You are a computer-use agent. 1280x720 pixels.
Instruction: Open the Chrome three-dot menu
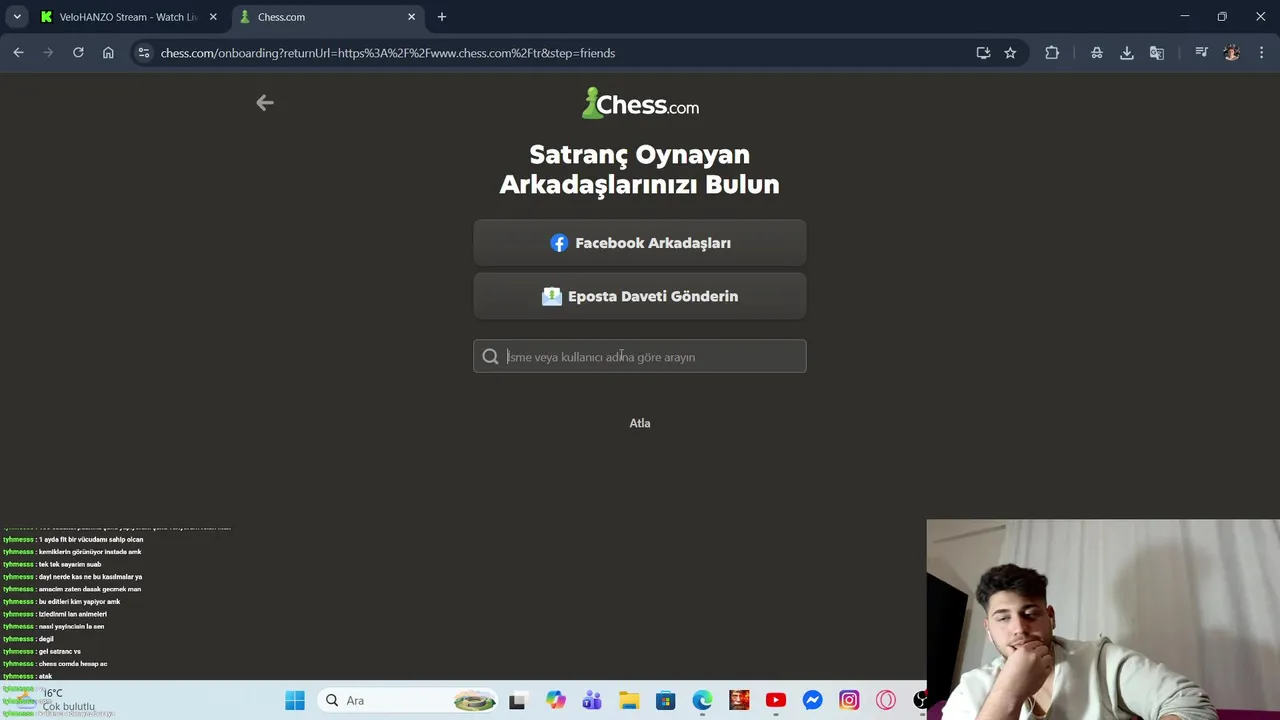(x=1262, y=53)
